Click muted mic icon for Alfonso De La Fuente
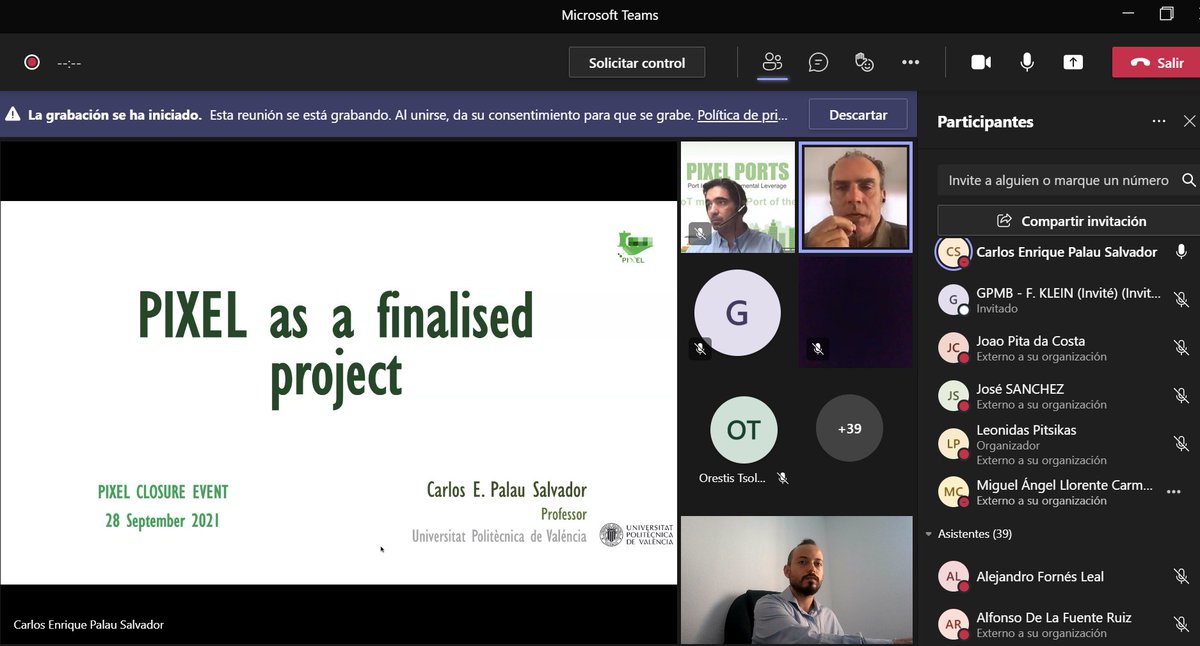Image resolution: width=1200 pixels, height=646 pixels. (1181, 624)
